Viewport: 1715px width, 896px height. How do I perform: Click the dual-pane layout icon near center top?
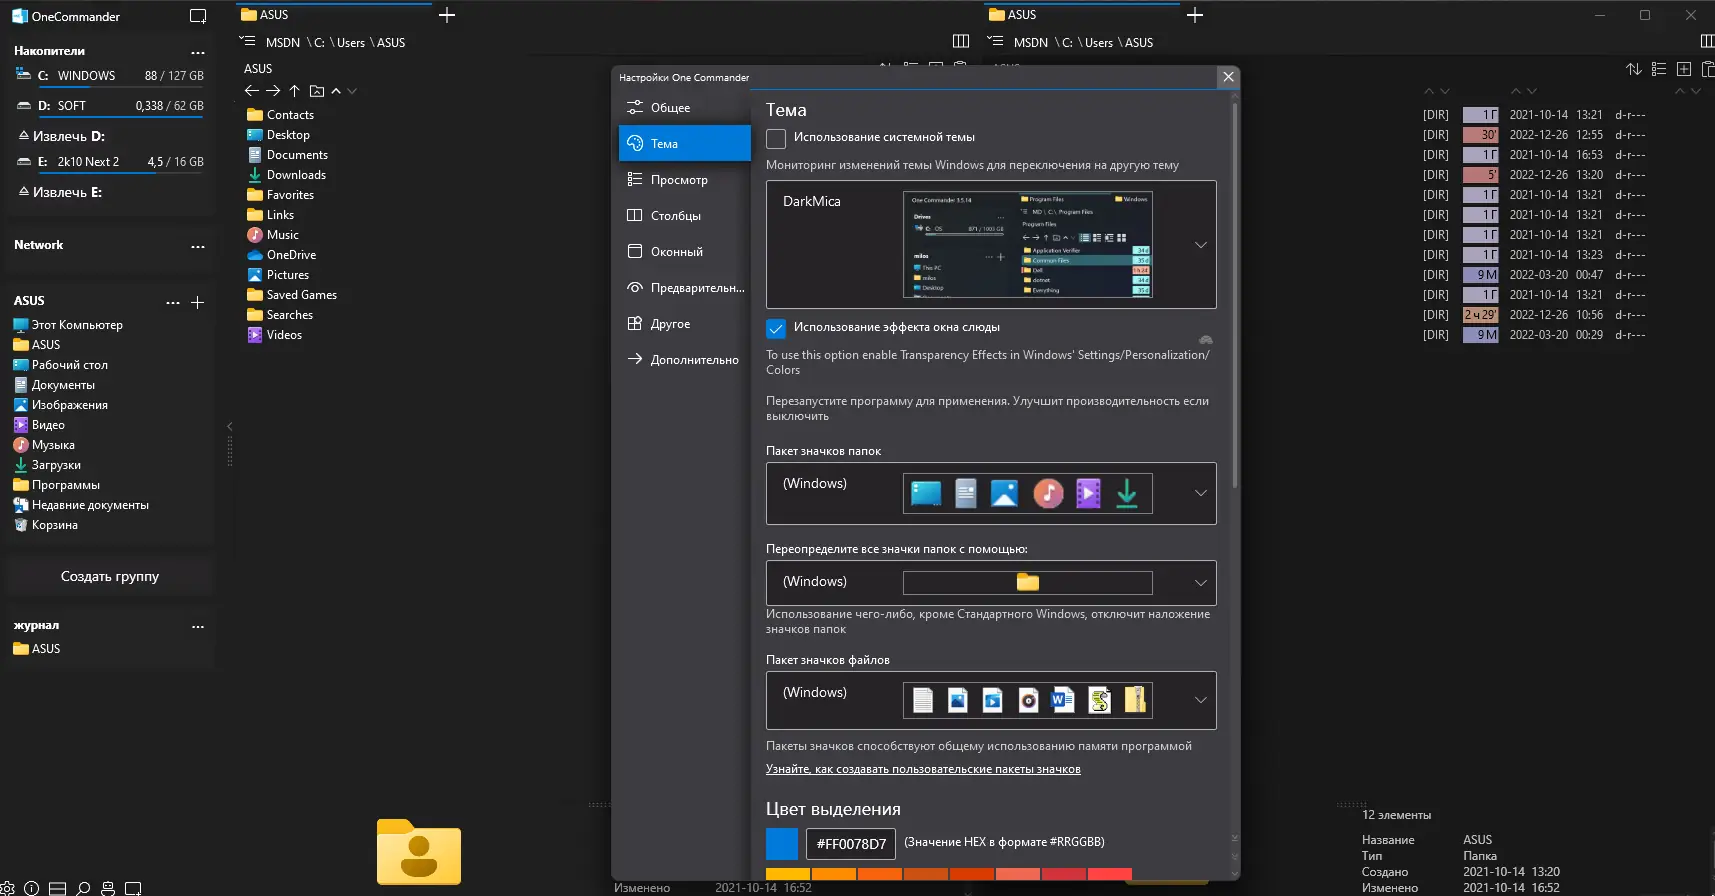961,41
